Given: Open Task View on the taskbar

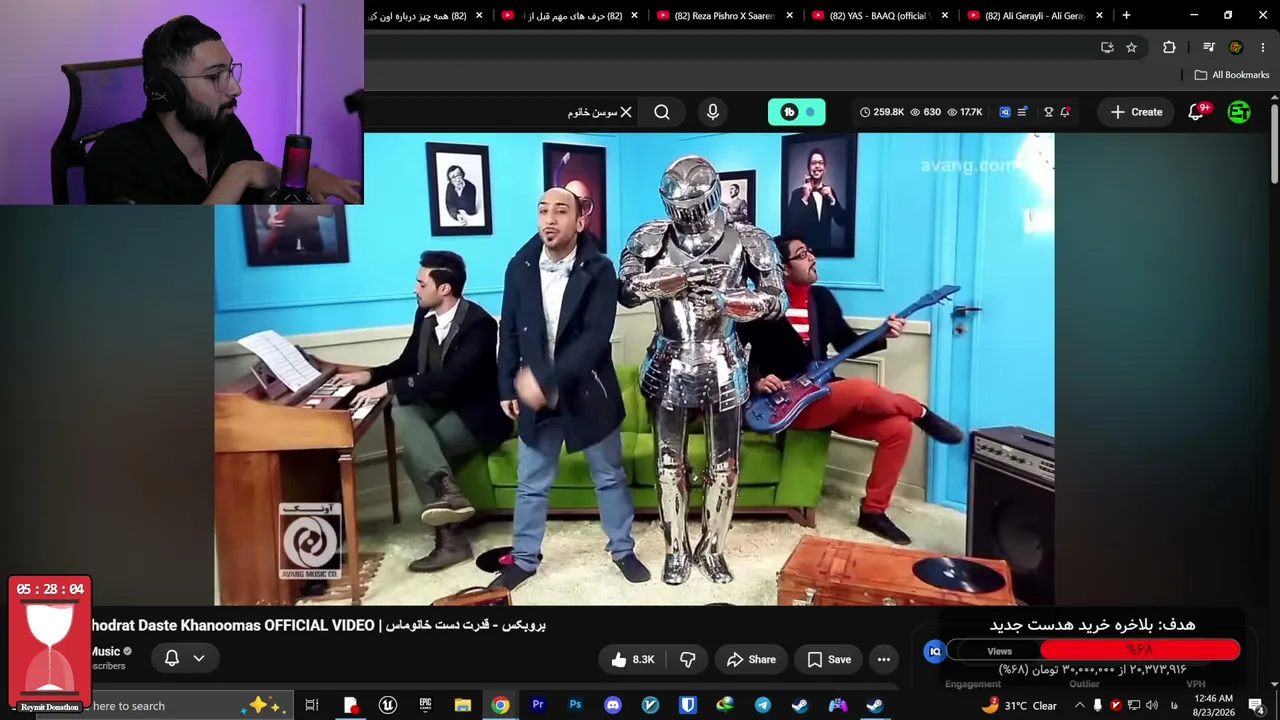Looking at the screenshot, I should click(312, 706).
